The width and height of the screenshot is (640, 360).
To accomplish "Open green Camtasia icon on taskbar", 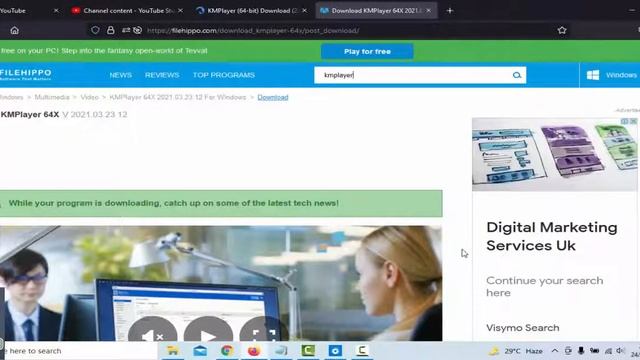I will coord(308,351).
